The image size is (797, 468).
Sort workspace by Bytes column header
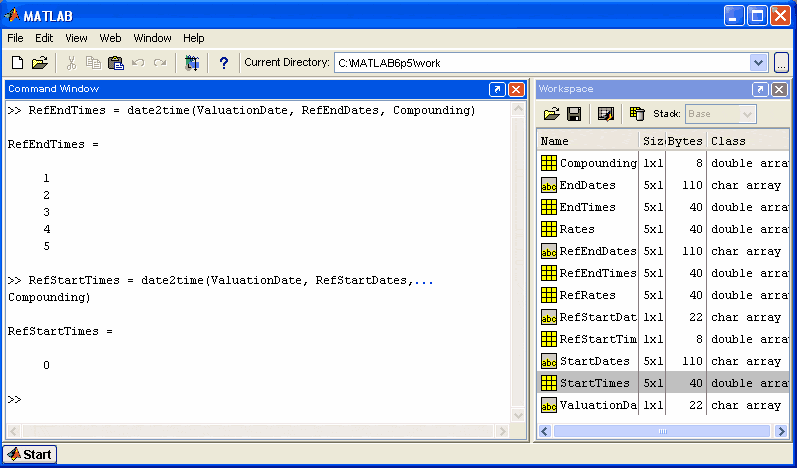[x=686, y=141]
